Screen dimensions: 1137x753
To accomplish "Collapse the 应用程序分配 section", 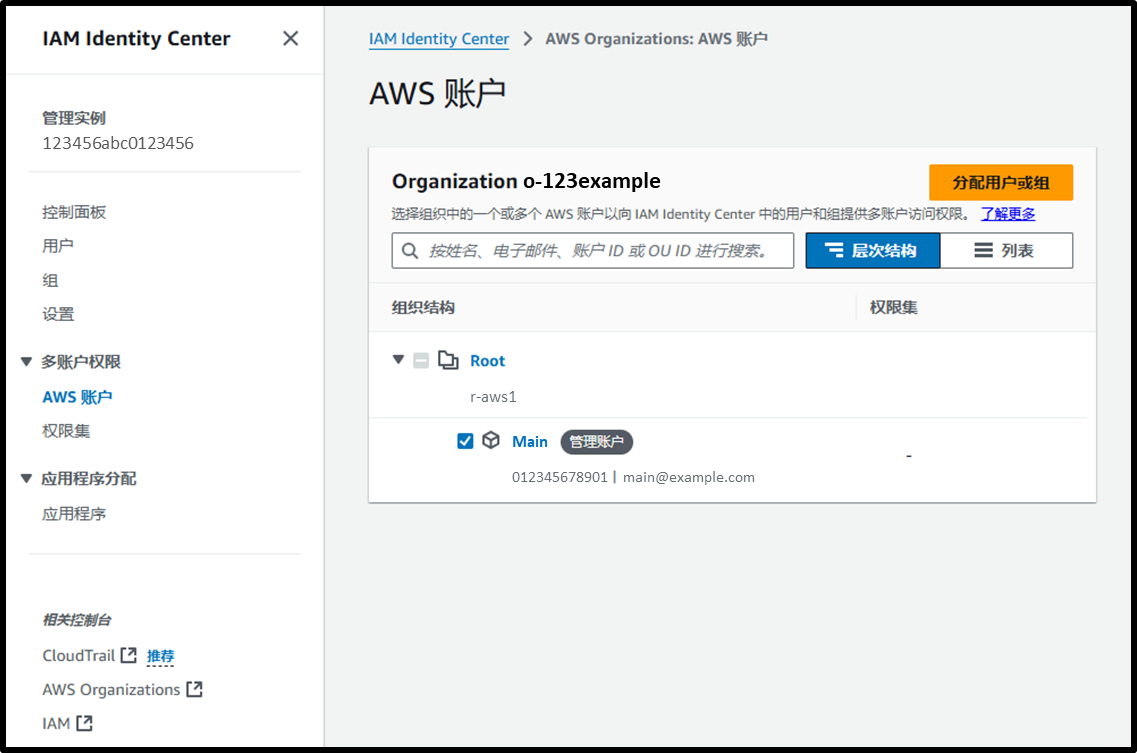I will coord(26,478).
